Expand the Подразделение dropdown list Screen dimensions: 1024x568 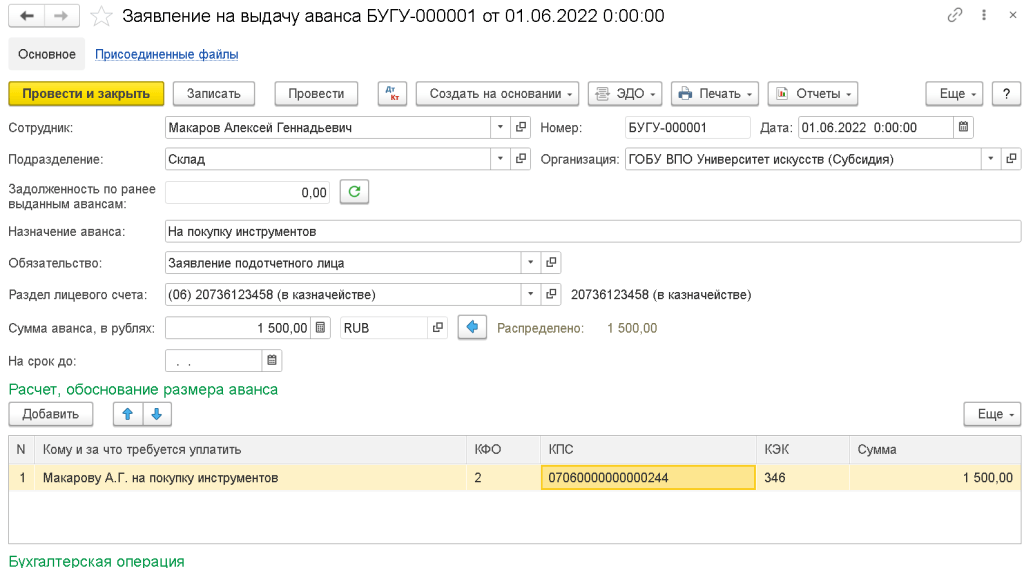500,159
